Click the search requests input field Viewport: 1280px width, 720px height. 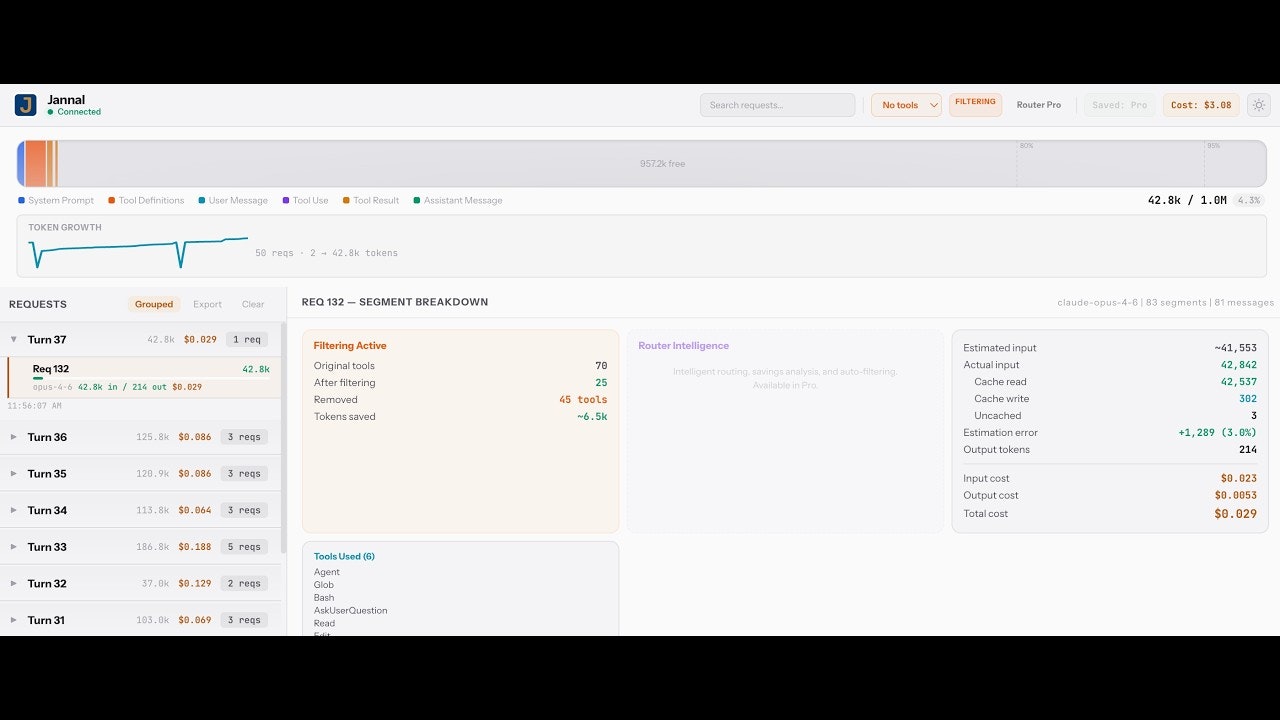(x=777, y=104)
